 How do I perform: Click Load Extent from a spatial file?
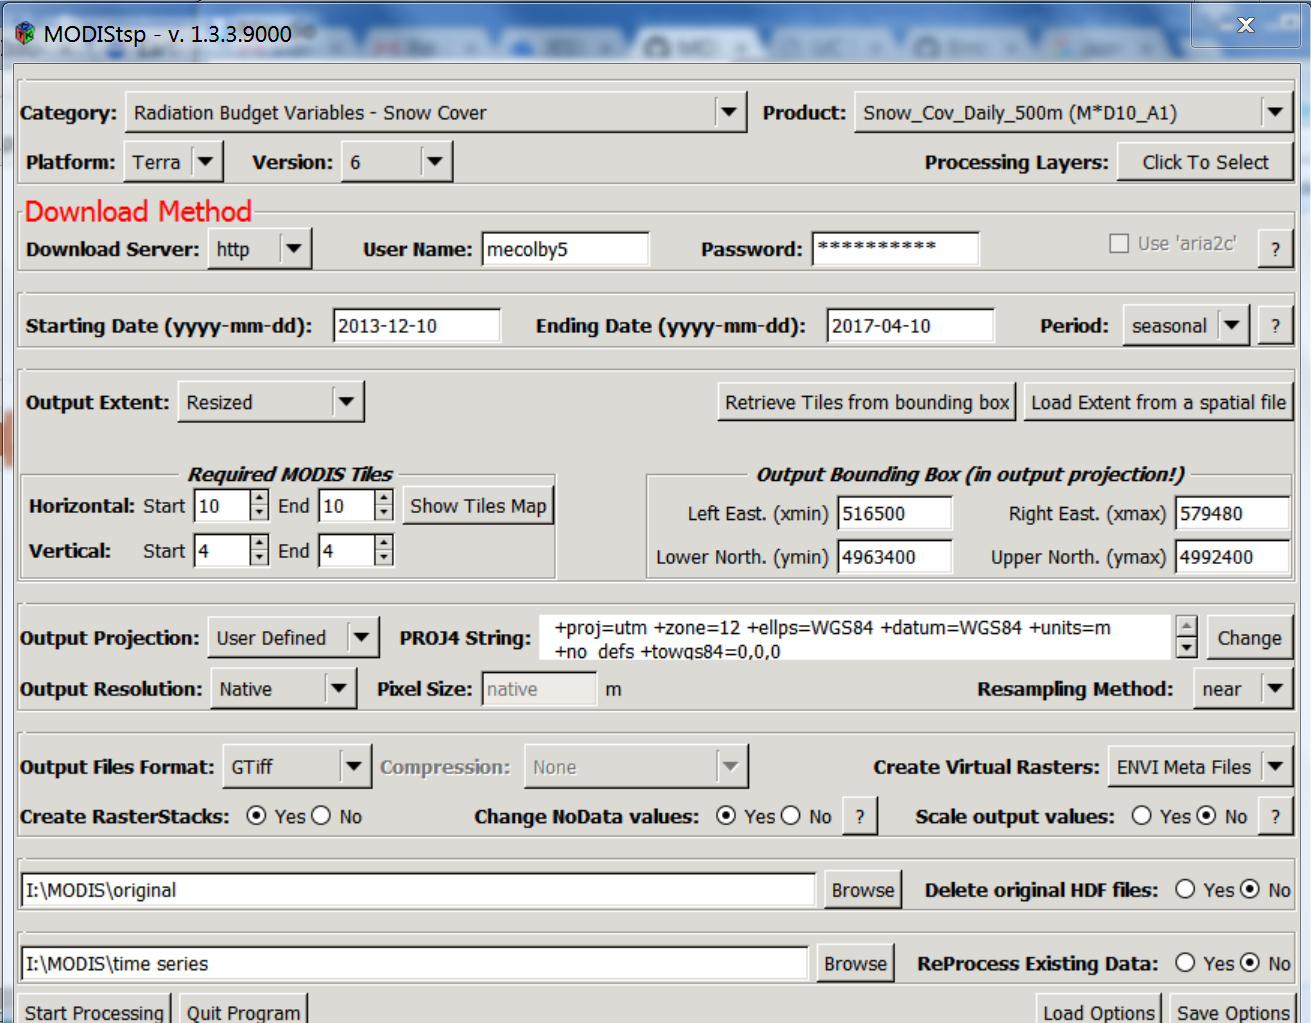[1157, 401]
